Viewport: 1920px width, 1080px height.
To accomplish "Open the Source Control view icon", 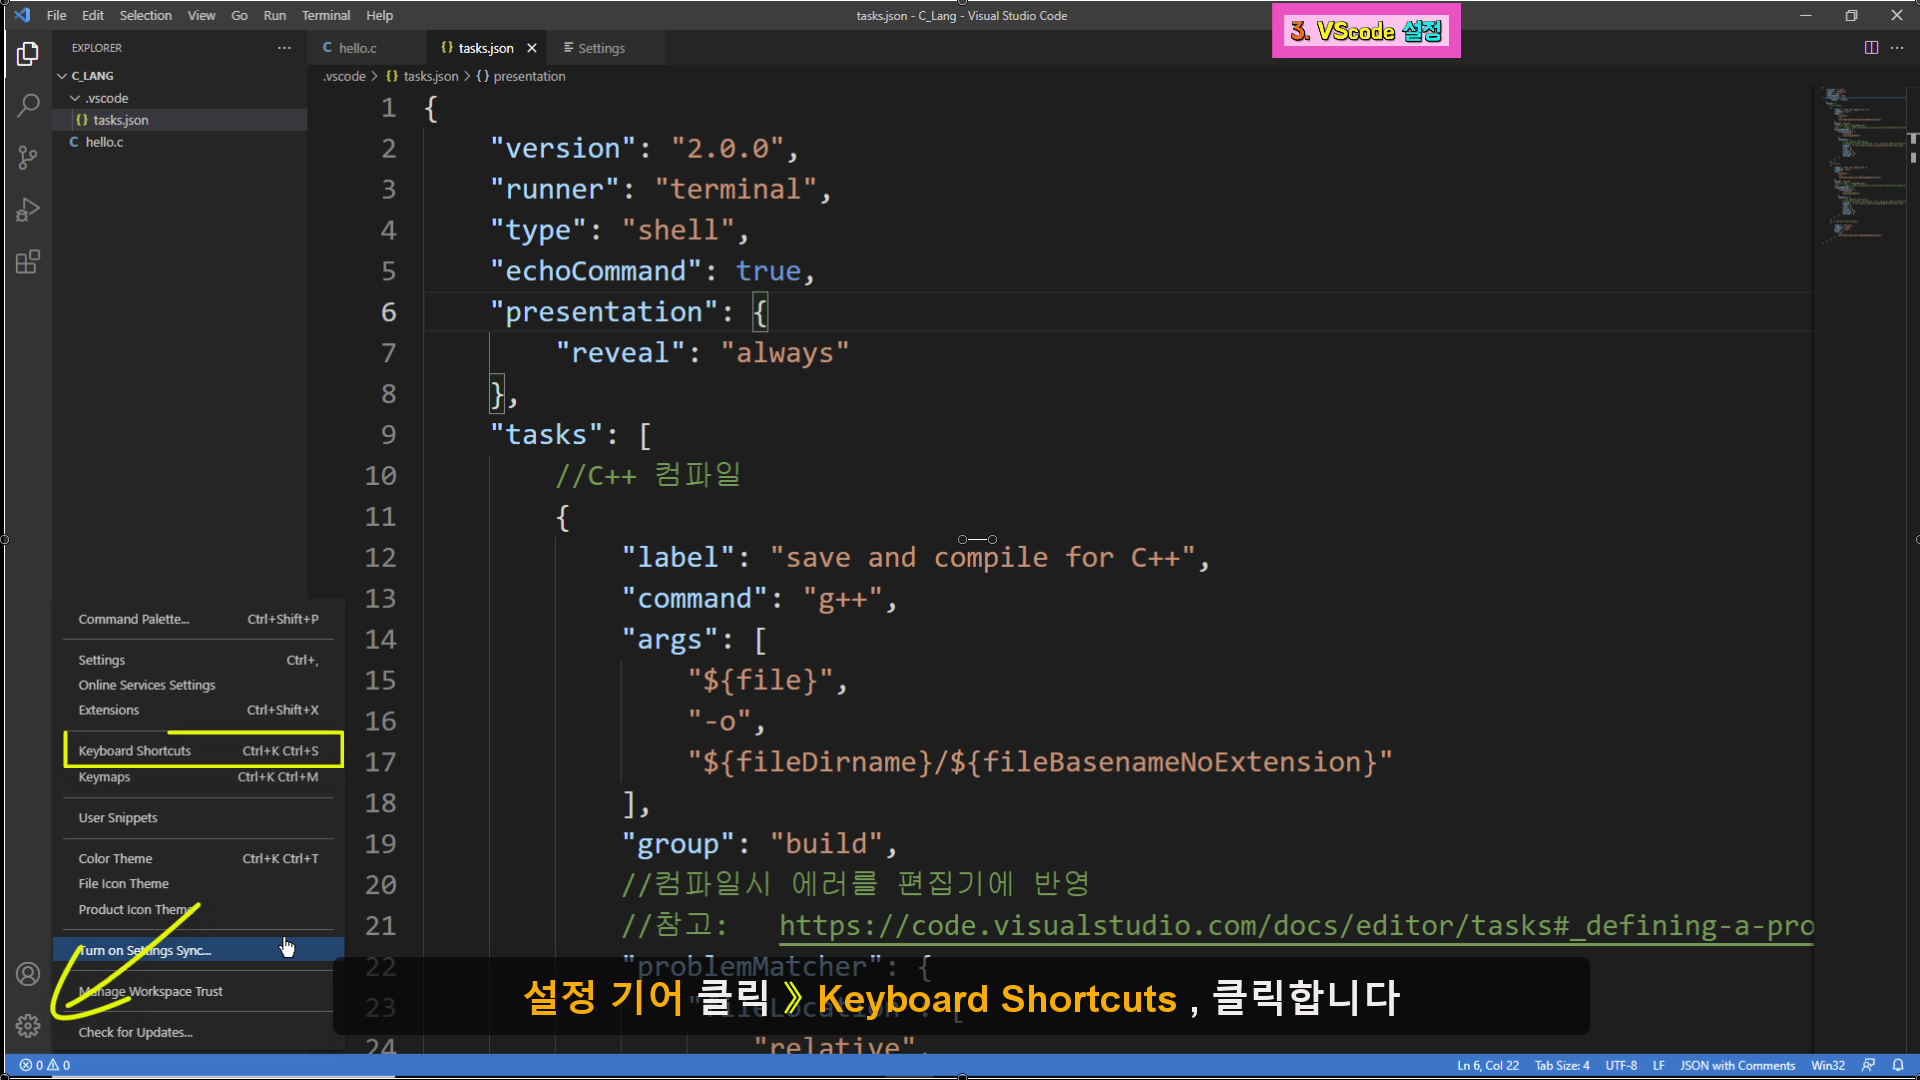I will (x=28, y=158).
